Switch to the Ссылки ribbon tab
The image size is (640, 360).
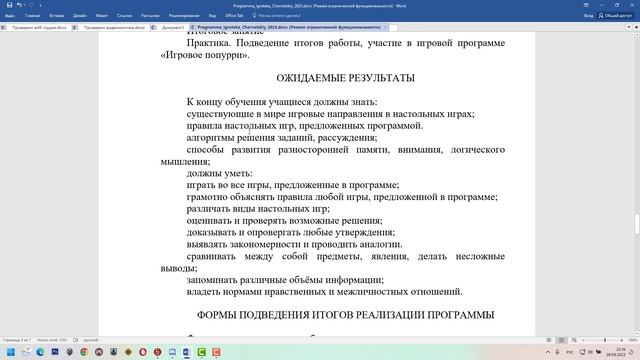[124, 16]
